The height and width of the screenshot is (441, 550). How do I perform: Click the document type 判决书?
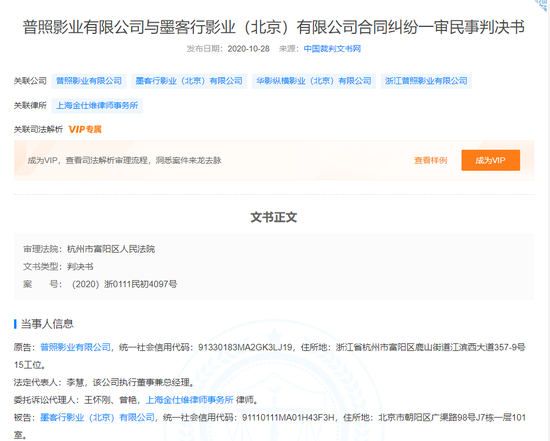click(x=80, y=267)
